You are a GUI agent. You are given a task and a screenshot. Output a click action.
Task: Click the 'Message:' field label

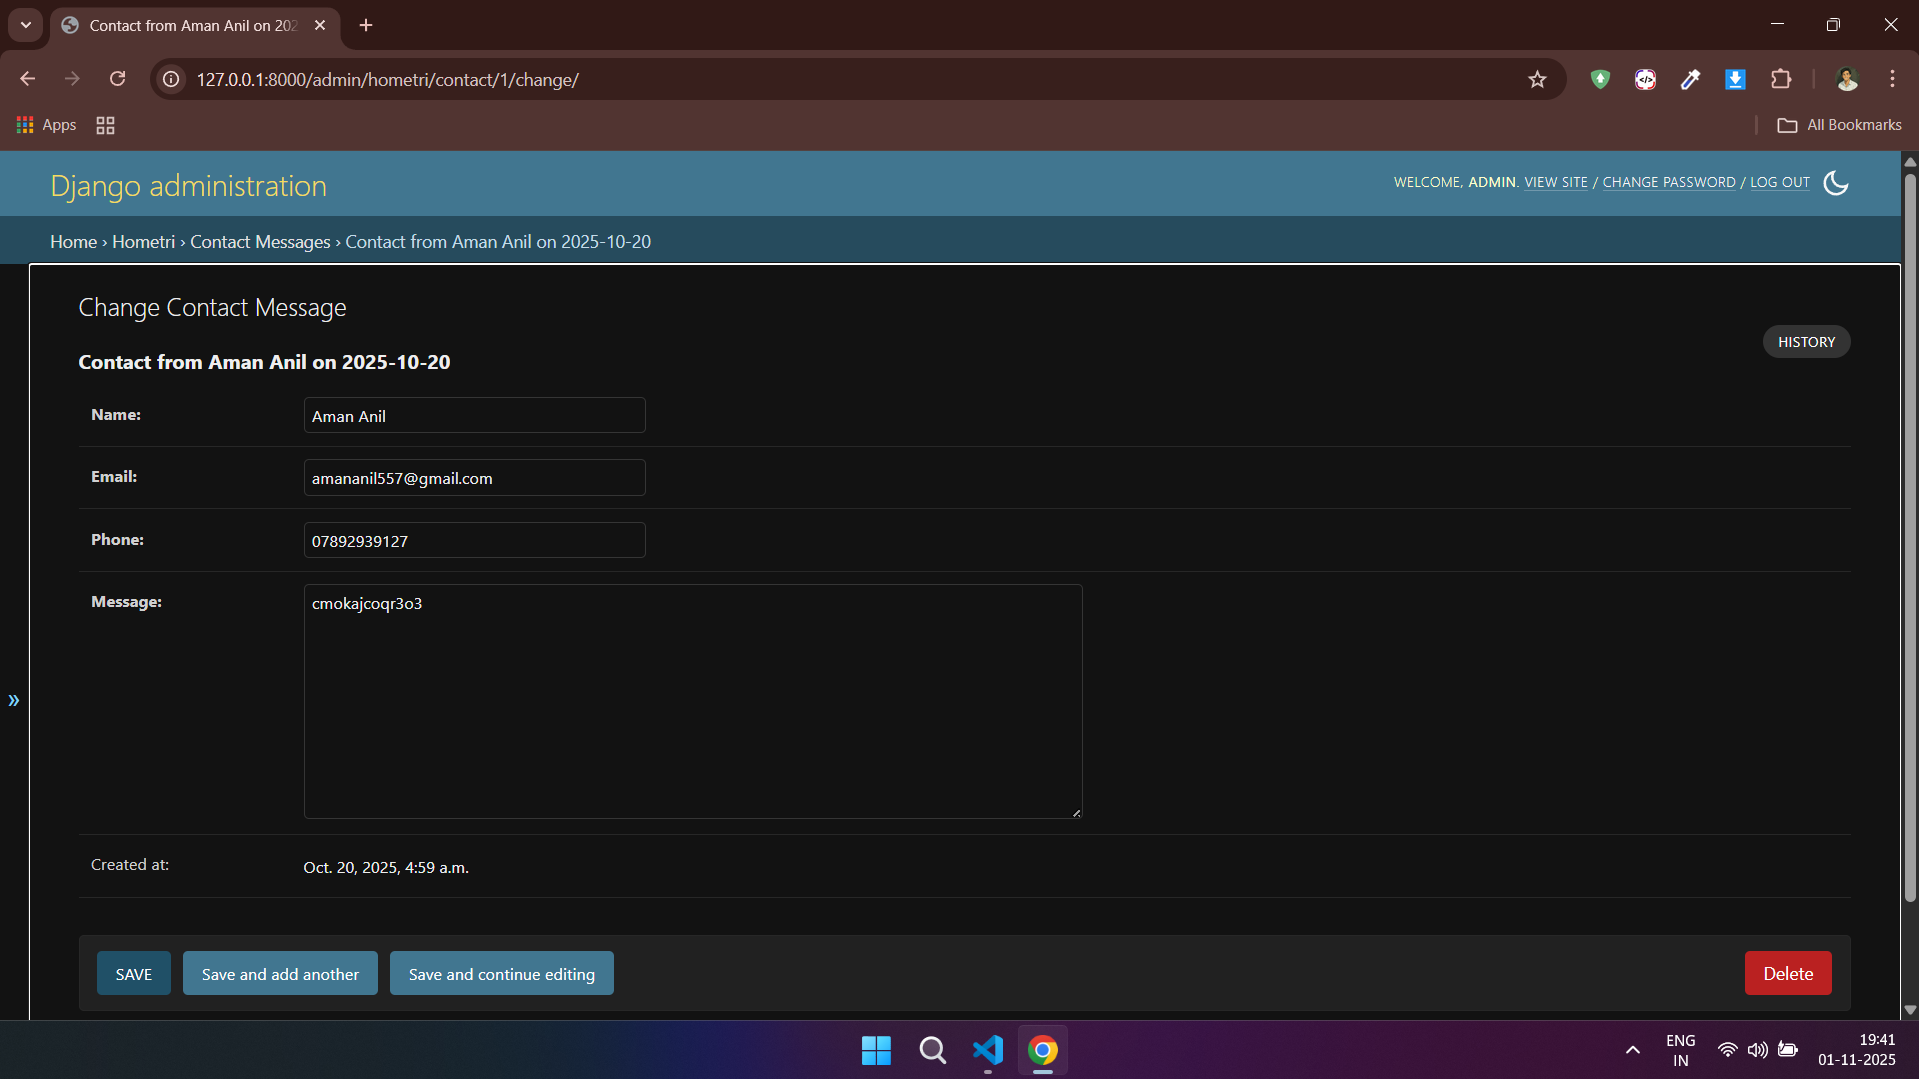[x=126, y=602]
